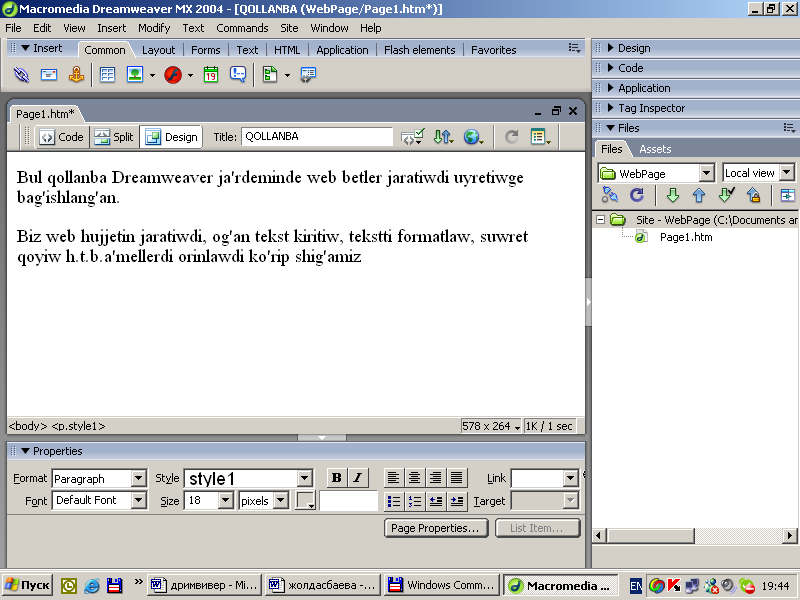Open the Commands menu
Viewport: 800px width, 600px height.
click(x=242, y=28)
